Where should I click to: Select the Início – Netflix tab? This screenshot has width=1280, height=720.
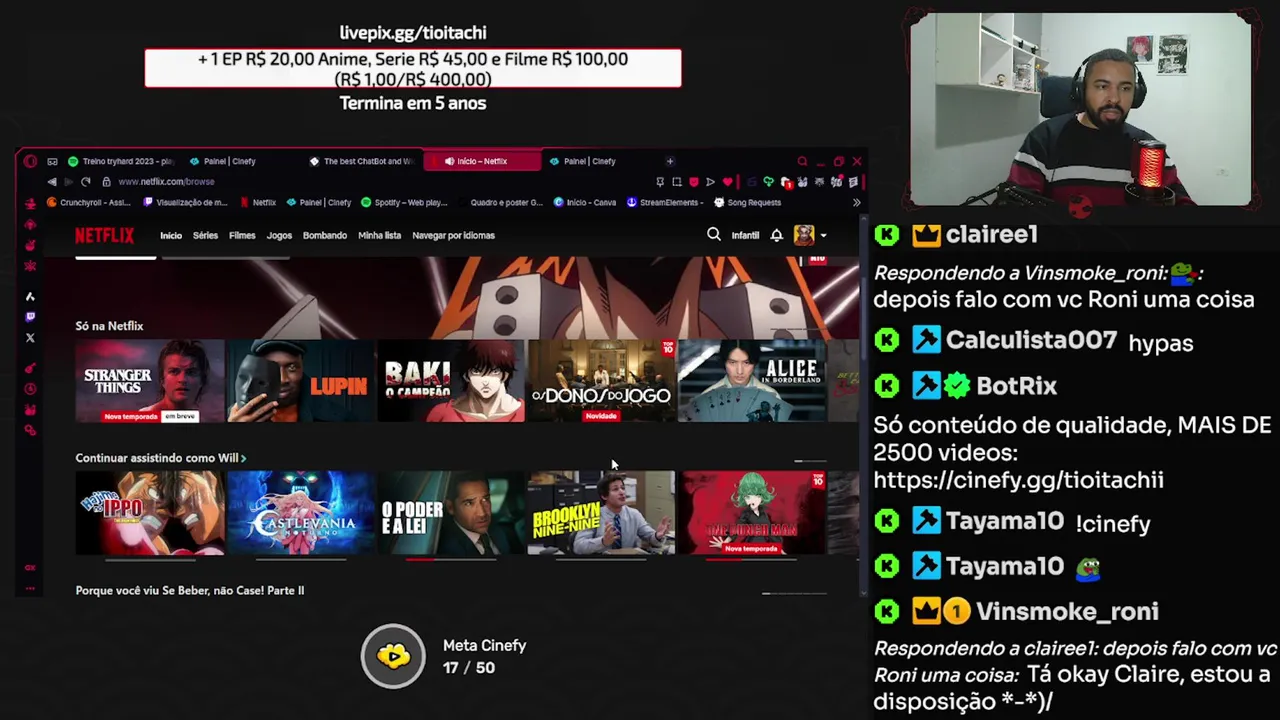480,161
